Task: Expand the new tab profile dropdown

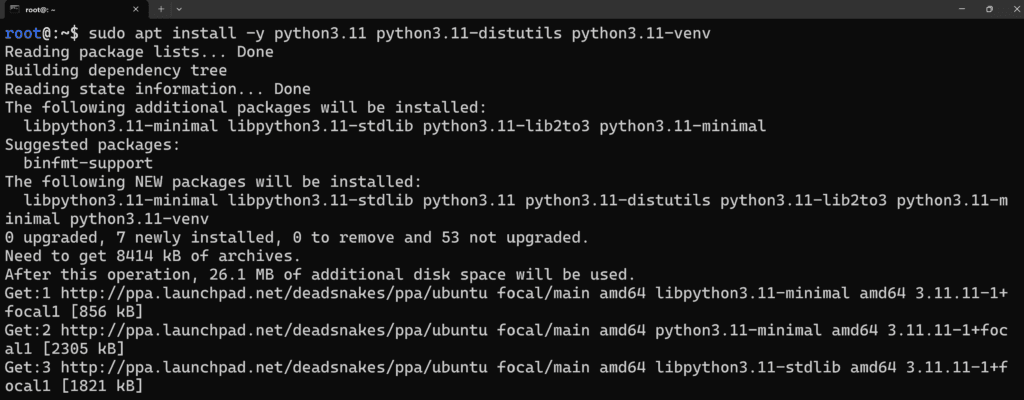Action: tap(180, 9)
